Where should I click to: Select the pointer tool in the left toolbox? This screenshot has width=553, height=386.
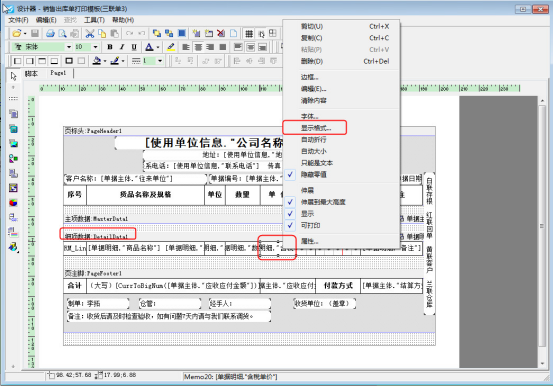[13, 76]
